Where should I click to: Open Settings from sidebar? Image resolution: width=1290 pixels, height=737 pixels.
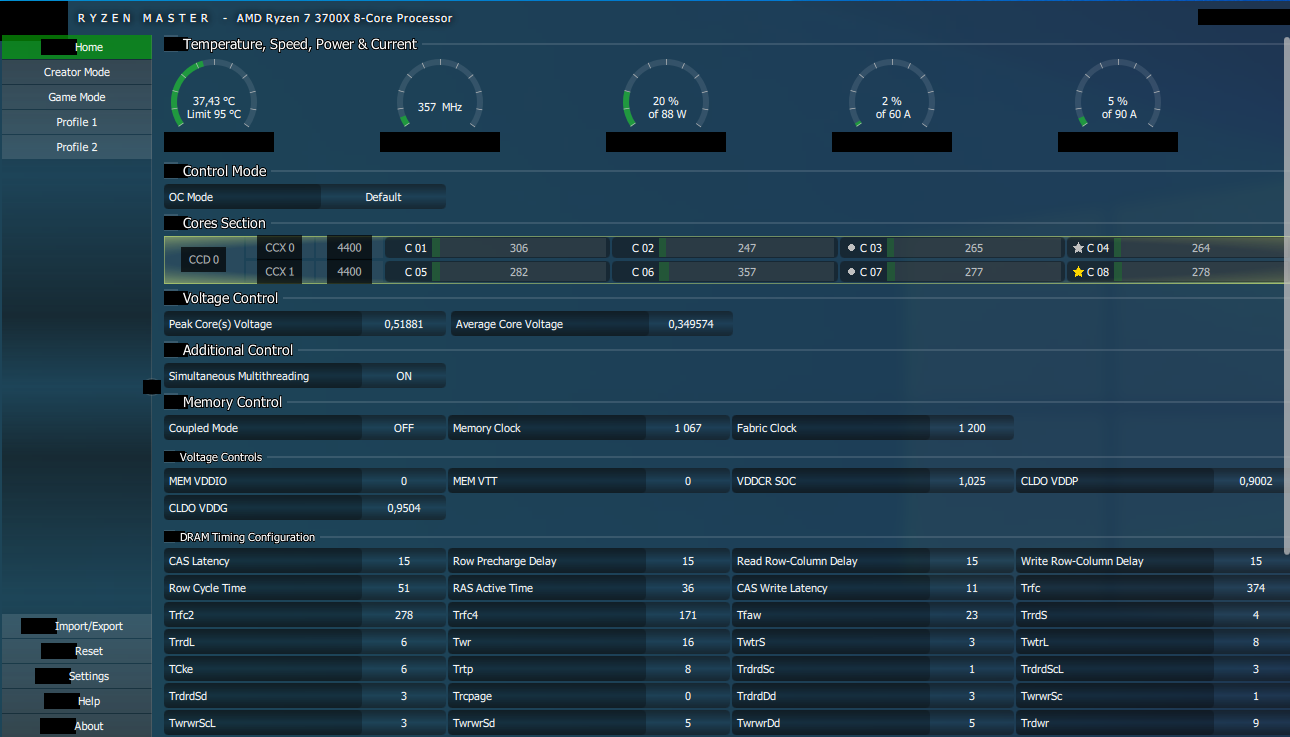(77, 676)
